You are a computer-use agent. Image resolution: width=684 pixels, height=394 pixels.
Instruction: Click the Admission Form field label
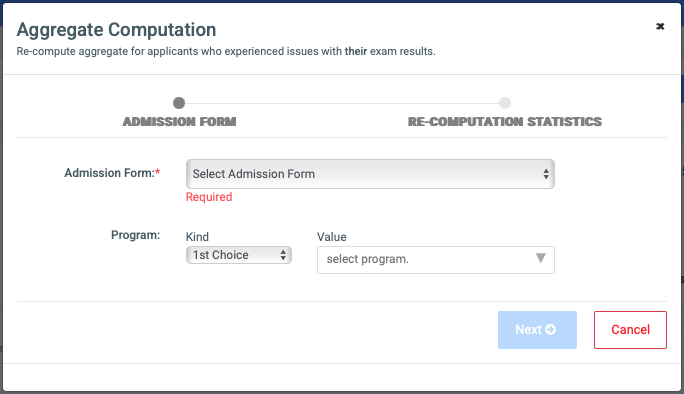[x=112, y=173]
